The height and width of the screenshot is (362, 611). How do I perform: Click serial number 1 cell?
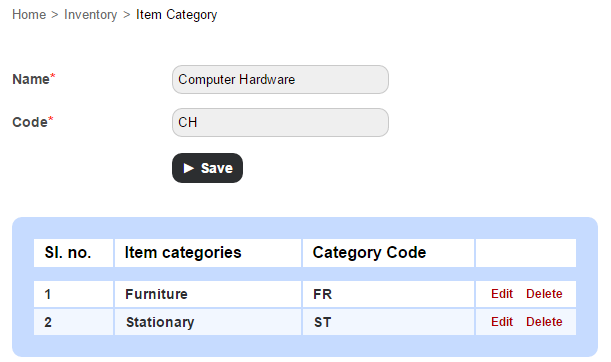[74, 294]
